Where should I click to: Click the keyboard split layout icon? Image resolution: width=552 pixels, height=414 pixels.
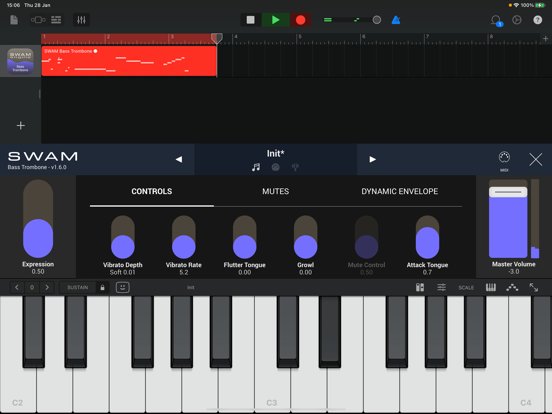point(420,287)
